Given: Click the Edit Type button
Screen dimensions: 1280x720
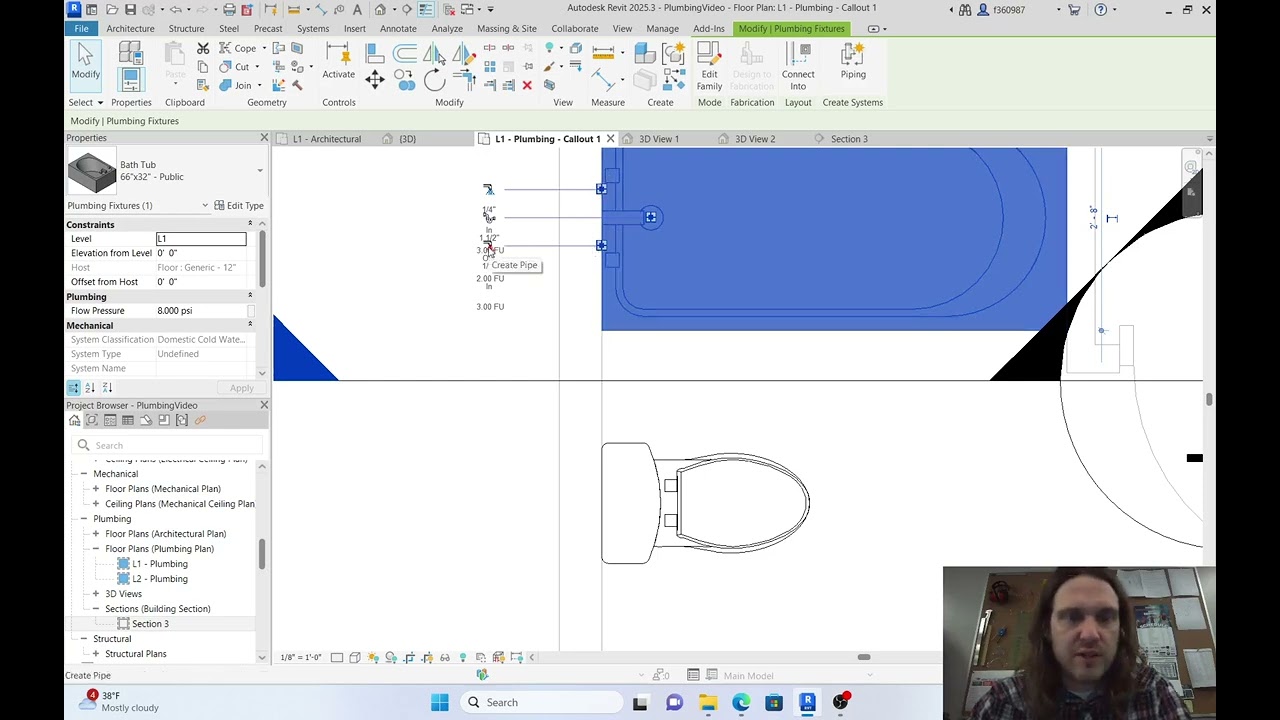Looking at the screenshot, I should (x=238, y=206).
